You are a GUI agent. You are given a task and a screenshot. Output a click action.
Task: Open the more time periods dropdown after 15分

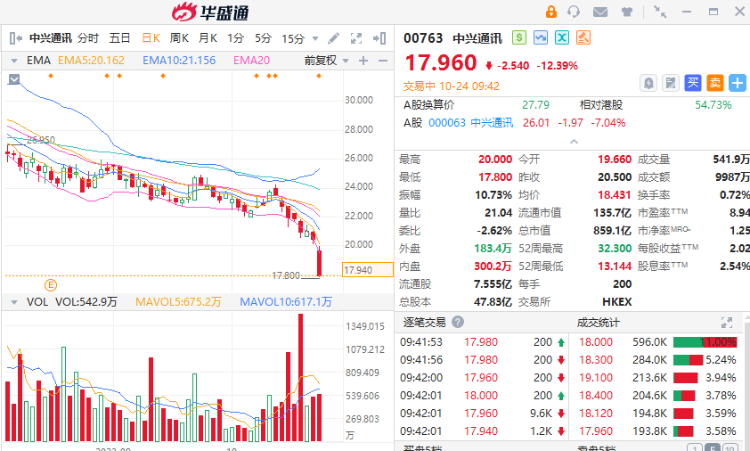click(x=315, y=39)
